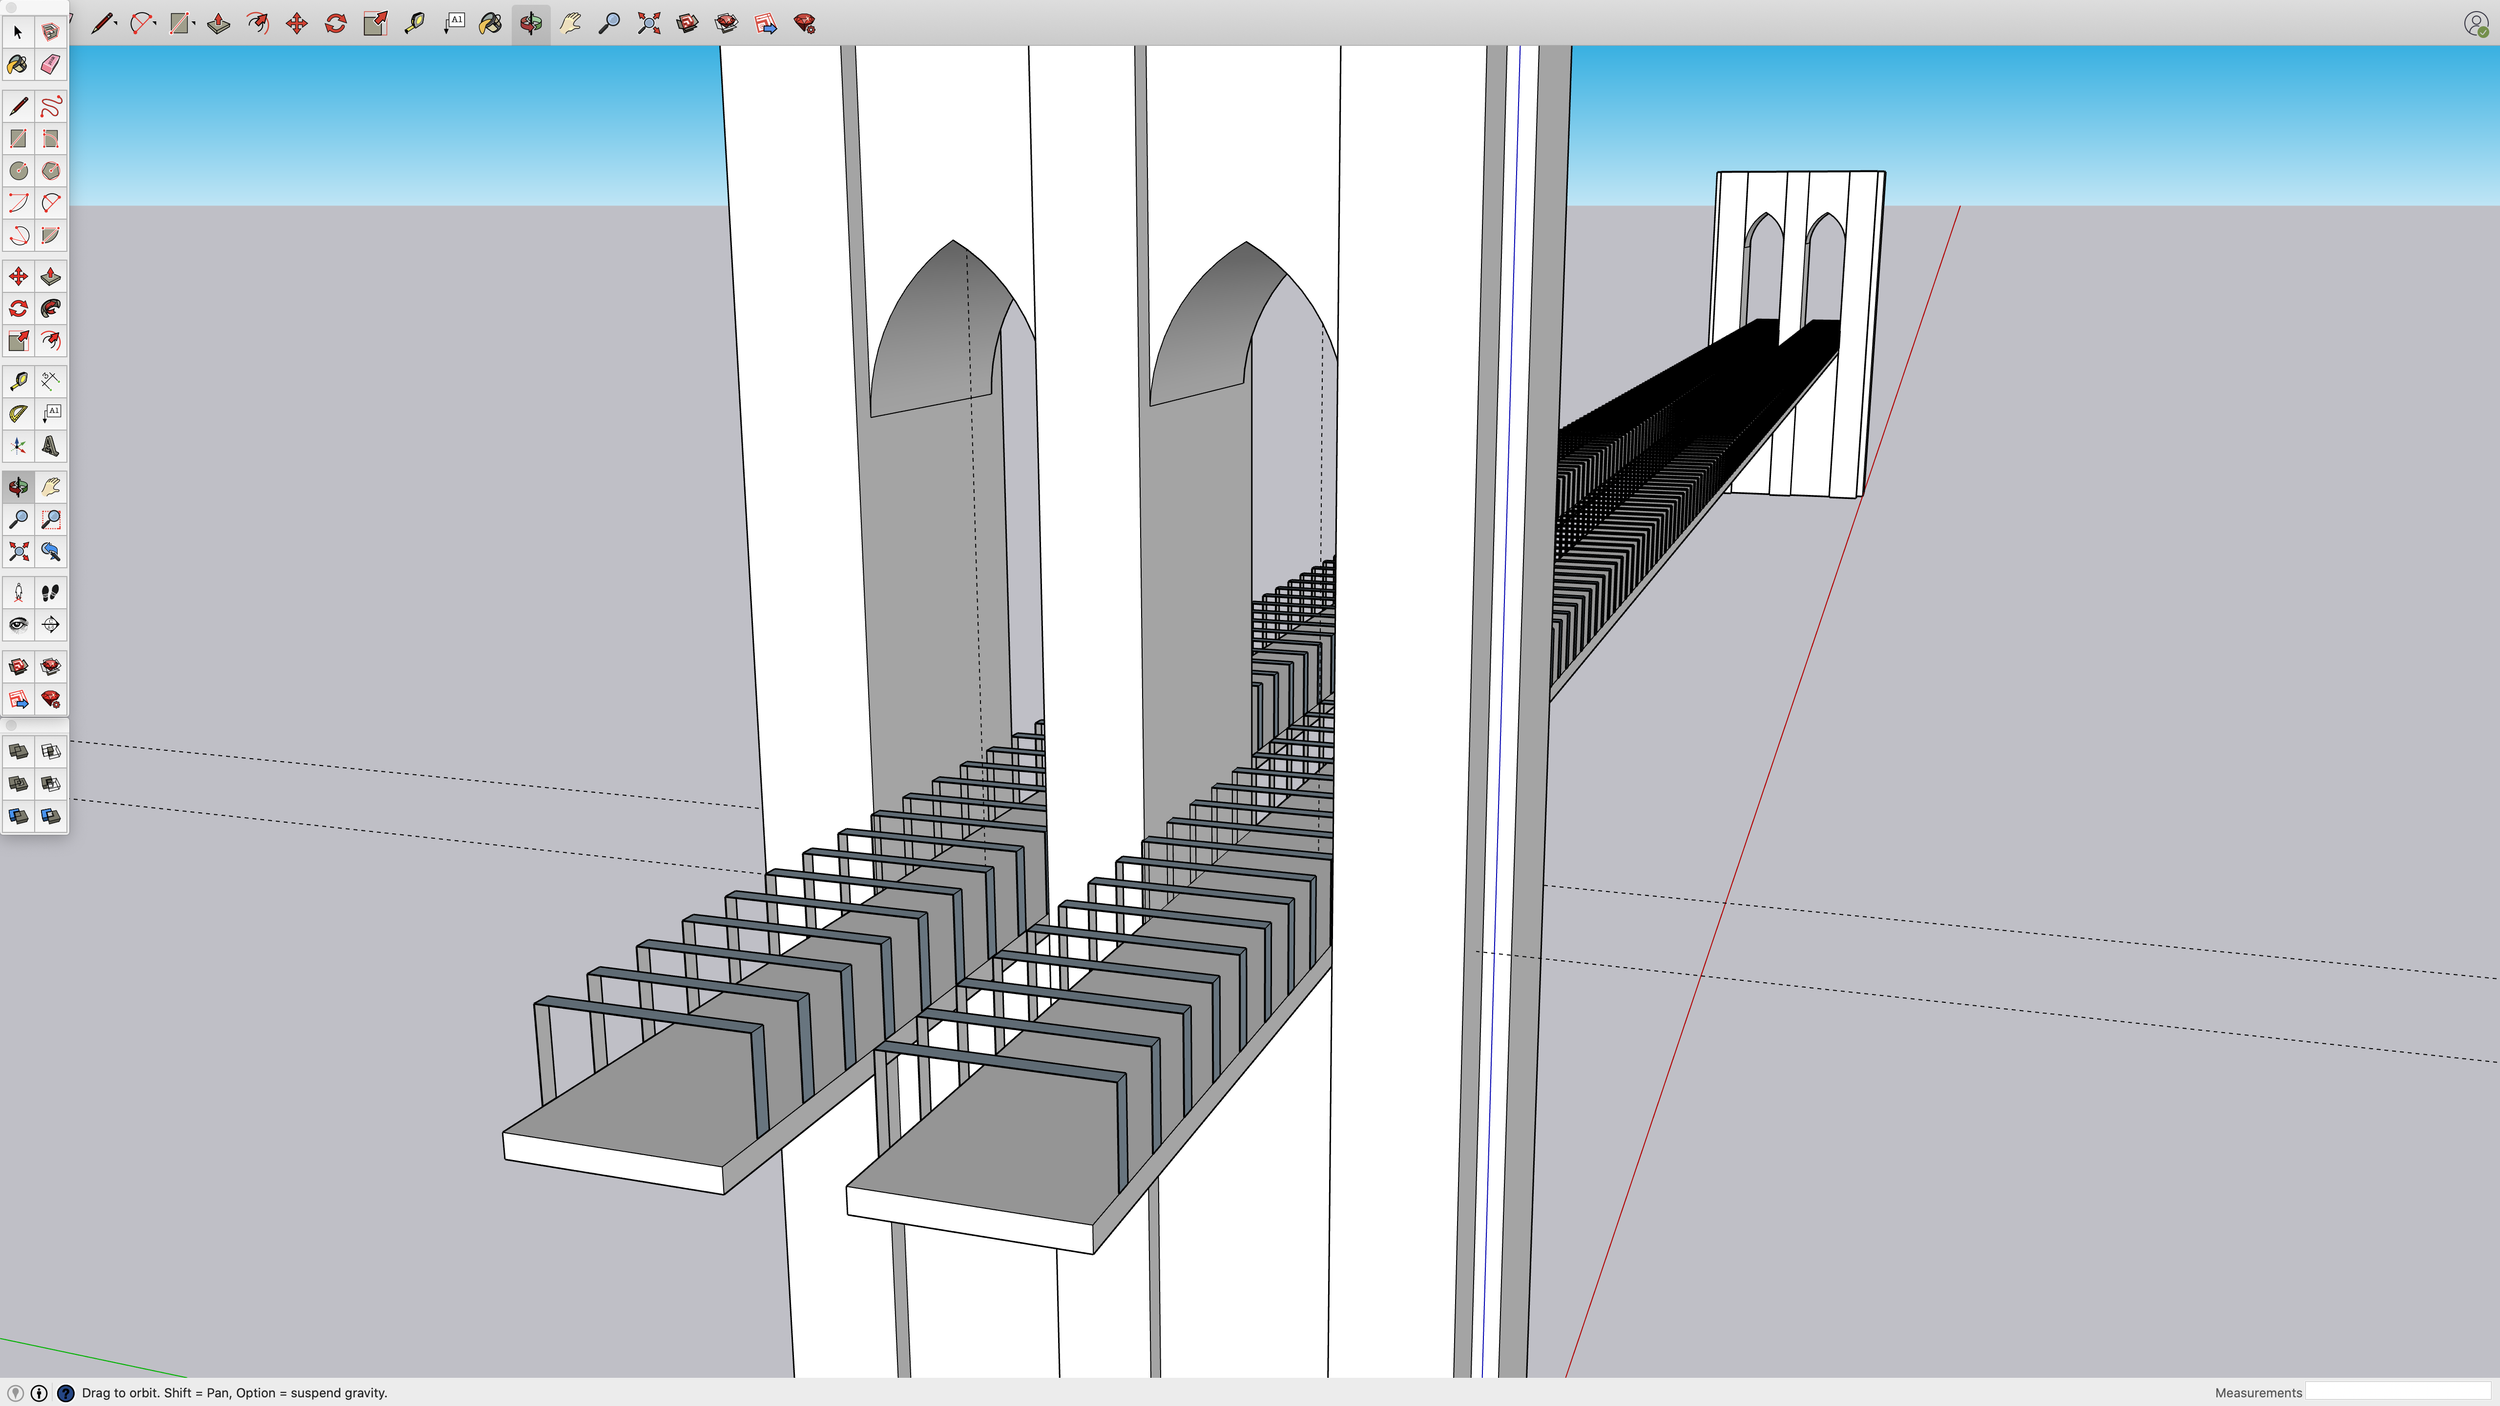The image size is (2500, 1406).
Task: Activate the Push/Pull tool
Action: pos(50,274)
